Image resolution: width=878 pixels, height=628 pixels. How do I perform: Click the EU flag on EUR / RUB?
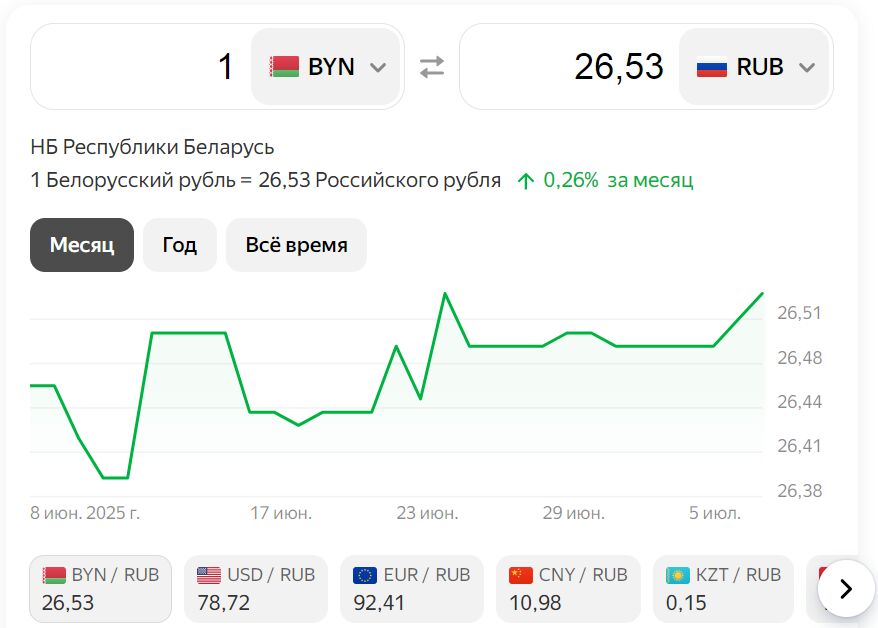tap(365, 575)
